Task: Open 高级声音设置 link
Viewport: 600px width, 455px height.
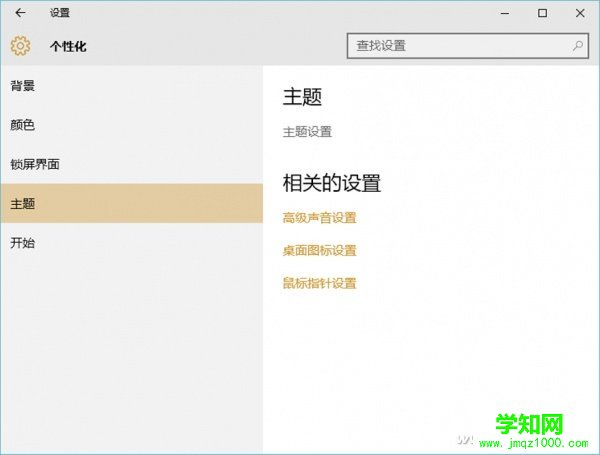Action: (319, 218)
